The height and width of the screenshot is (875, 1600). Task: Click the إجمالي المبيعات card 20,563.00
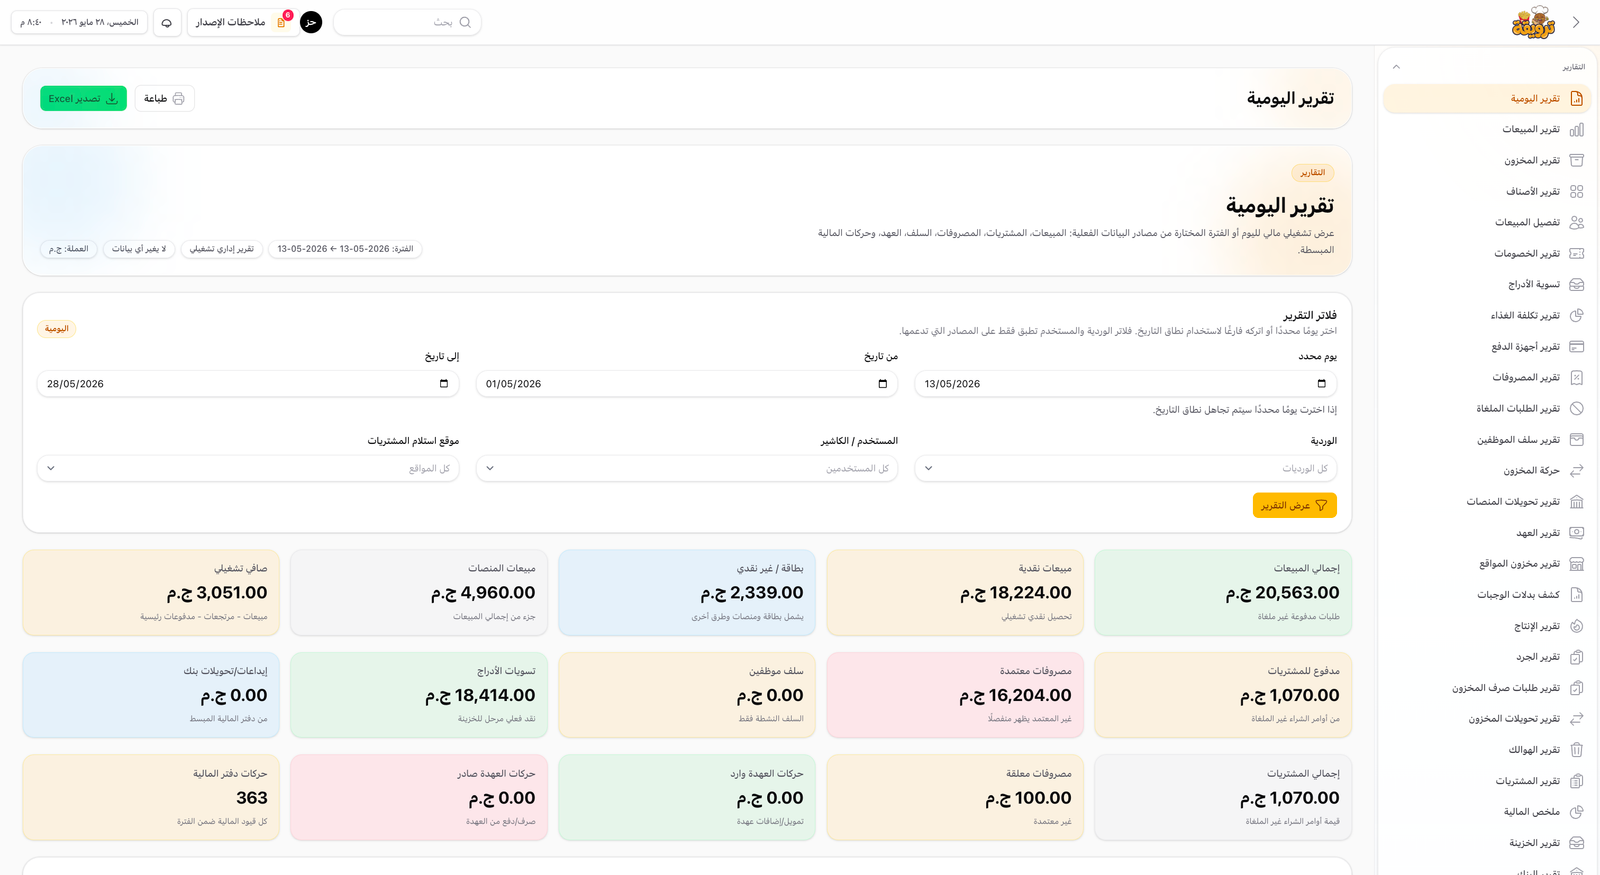click(x=1223, y=592)
